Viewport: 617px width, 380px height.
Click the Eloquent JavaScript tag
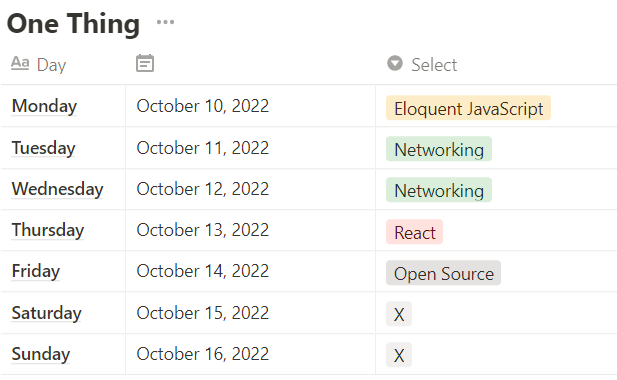pyautogui.click(x=468, y=108)
